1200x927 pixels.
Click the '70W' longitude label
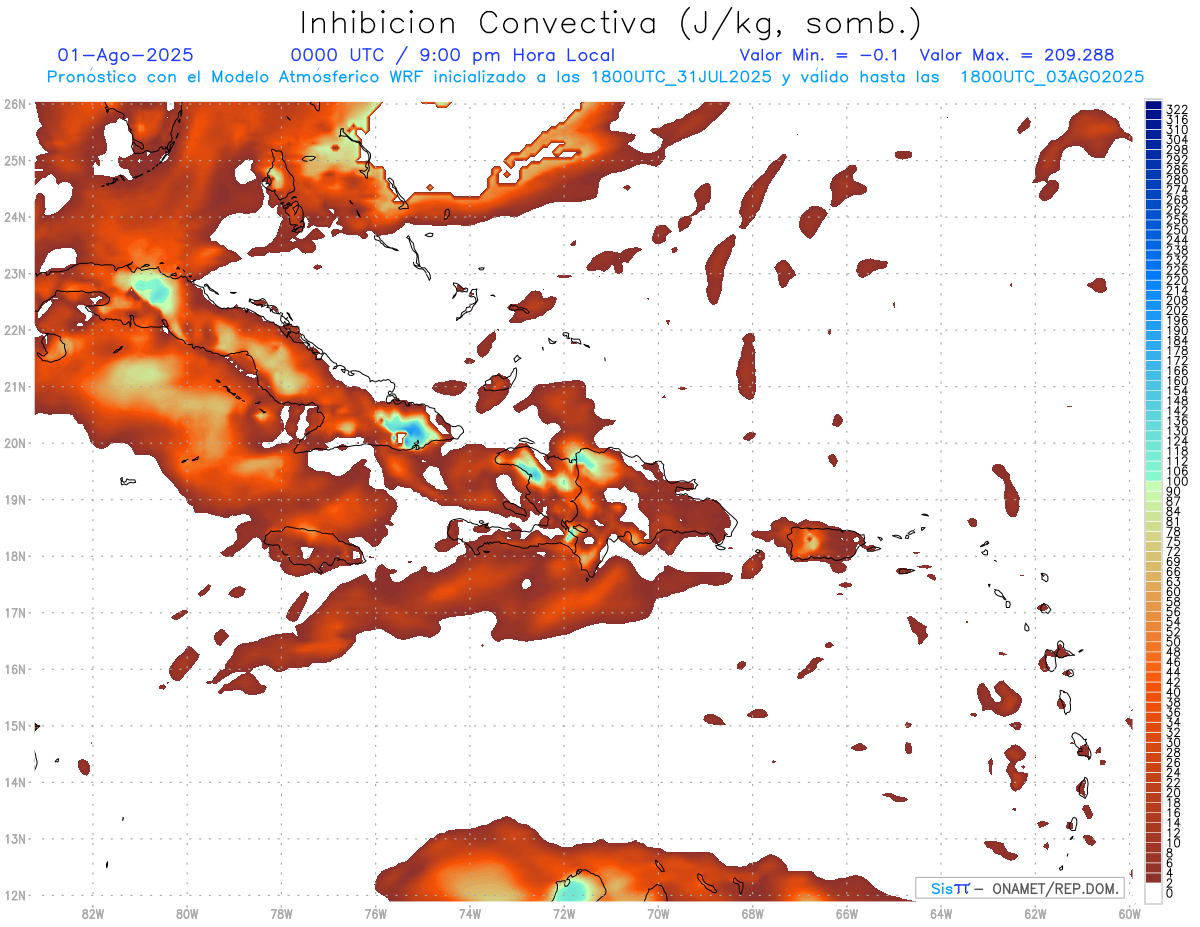tap(658, 912)
